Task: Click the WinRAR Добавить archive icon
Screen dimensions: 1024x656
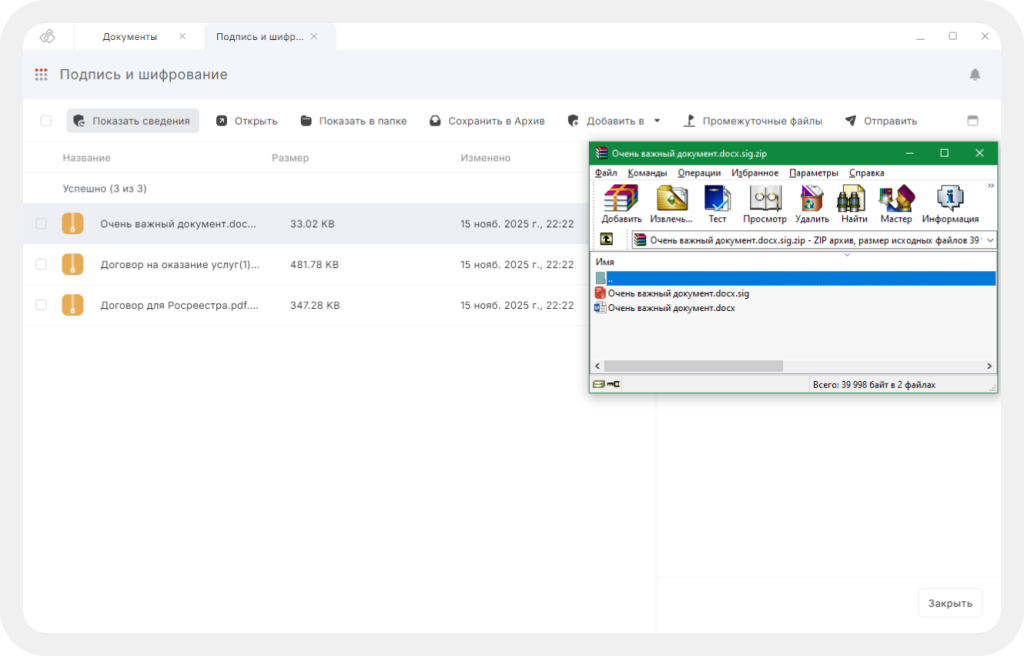Action: (x=621, y=199)
